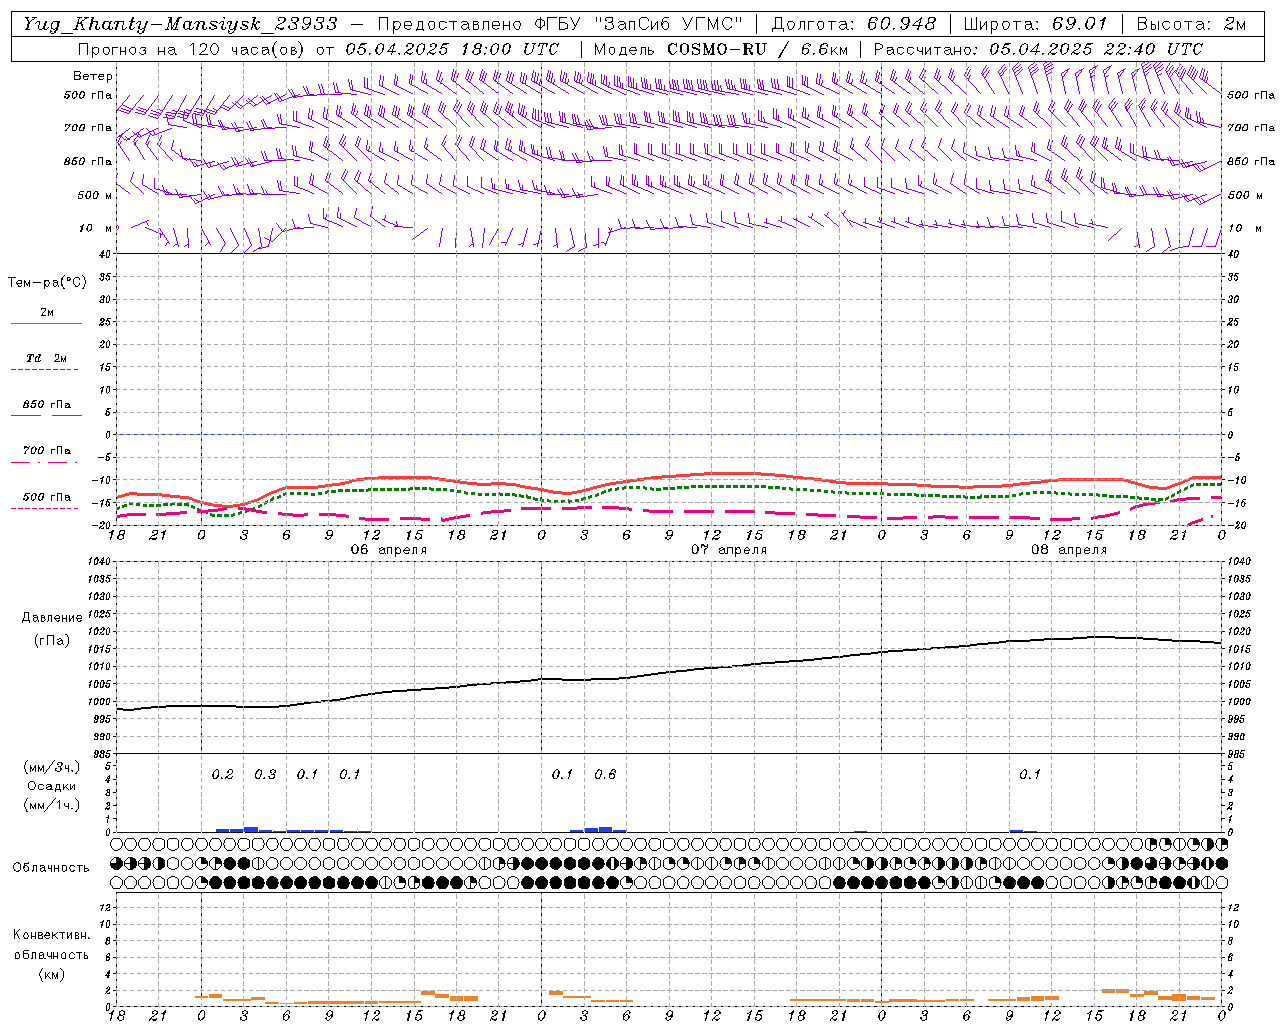Click the latitude value Широта: 69.01
The height and width of the screenshot is (1024, 1280).
tap(1035, 23)
